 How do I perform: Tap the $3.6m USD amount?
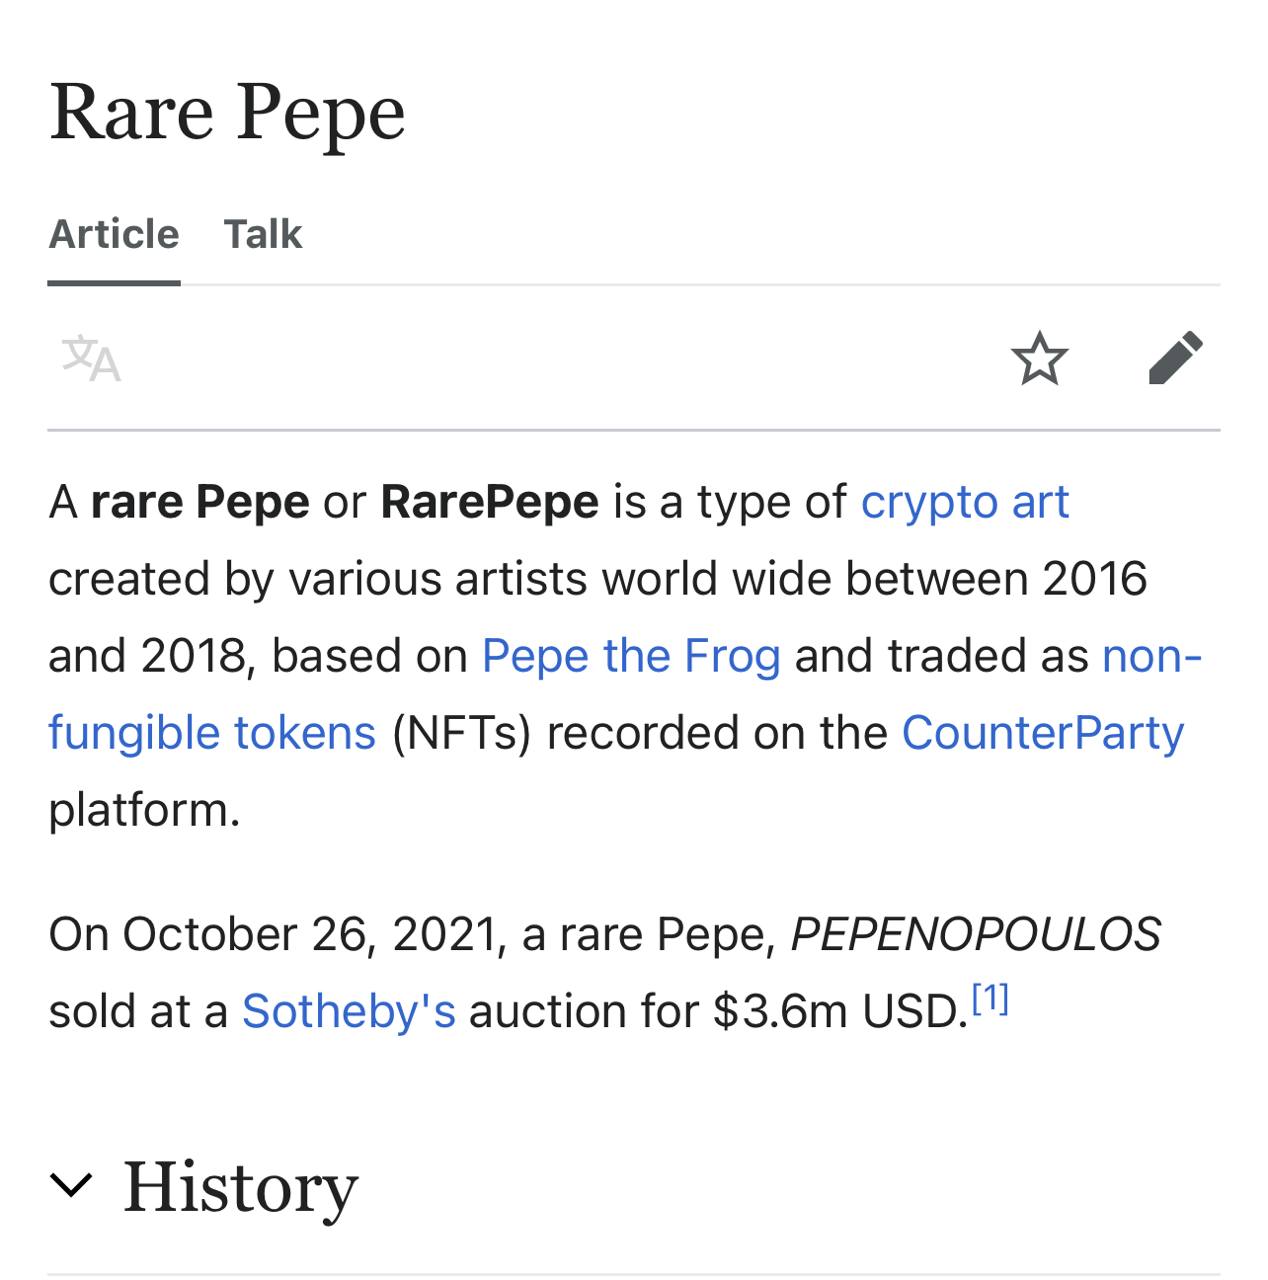click(841, 1011)
